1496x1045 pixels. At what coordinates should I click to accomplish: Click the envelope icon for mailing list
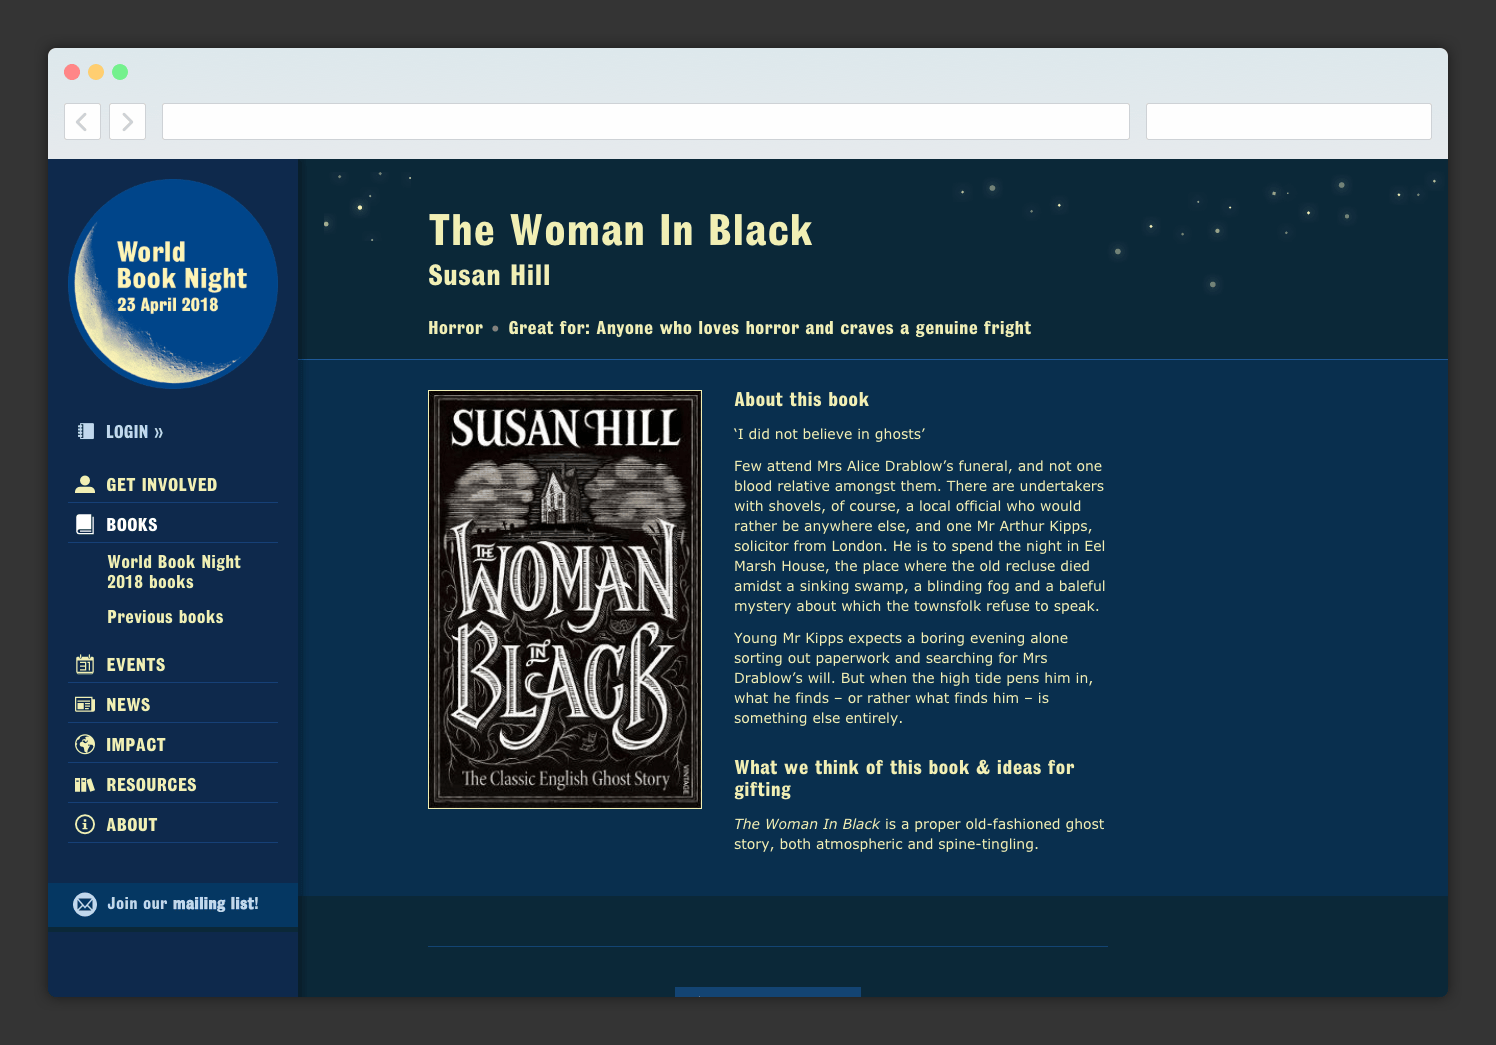85,904
